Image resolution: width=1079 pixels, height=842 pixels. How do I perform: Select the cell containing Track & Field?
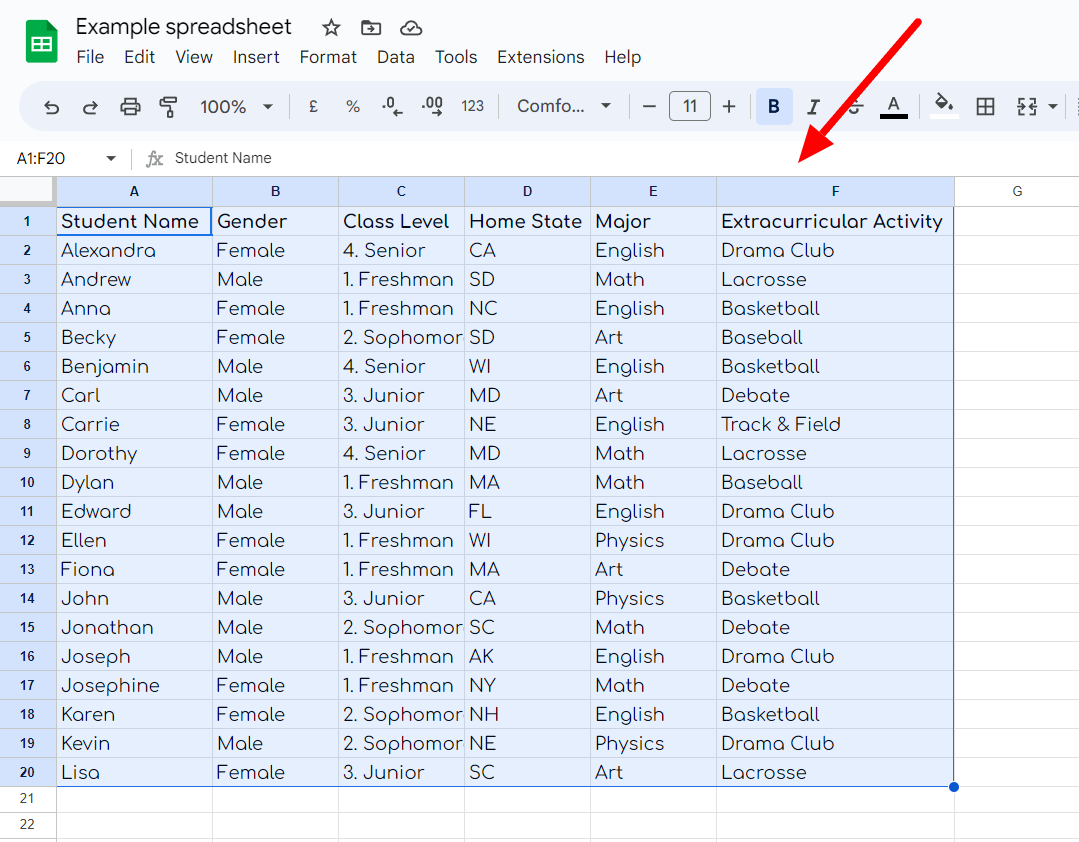835,424
